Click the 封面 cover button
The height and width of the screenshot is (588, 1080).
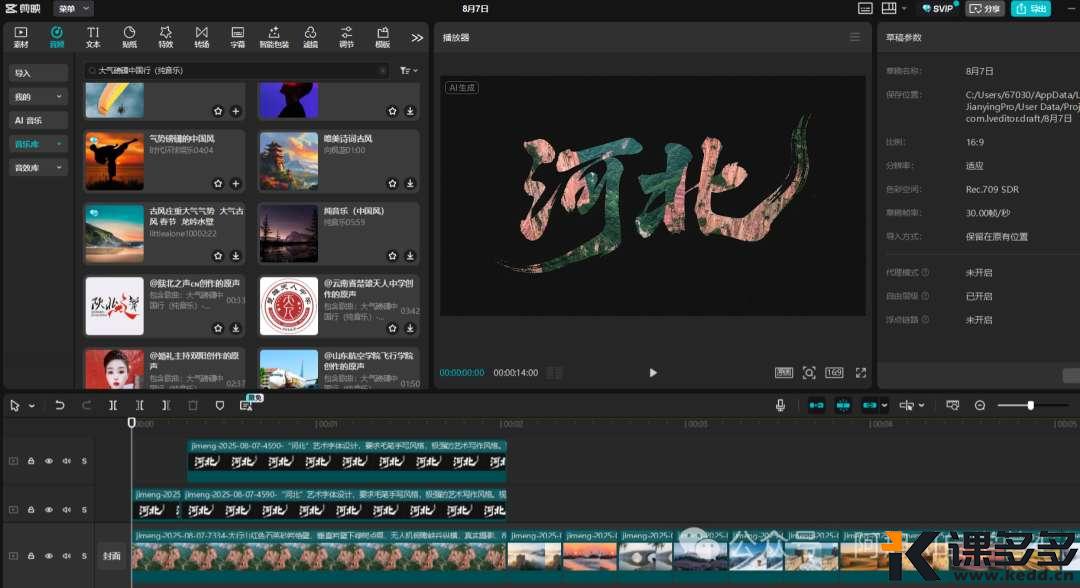click(112, 556)
